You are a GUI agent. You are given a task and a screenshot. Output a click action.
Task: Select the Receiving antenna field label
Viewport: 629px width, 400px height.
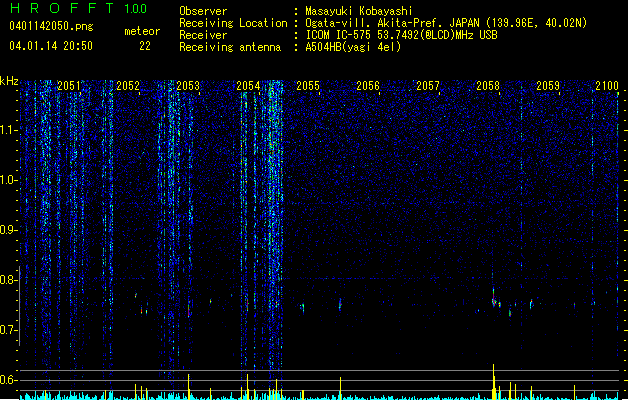230,47
